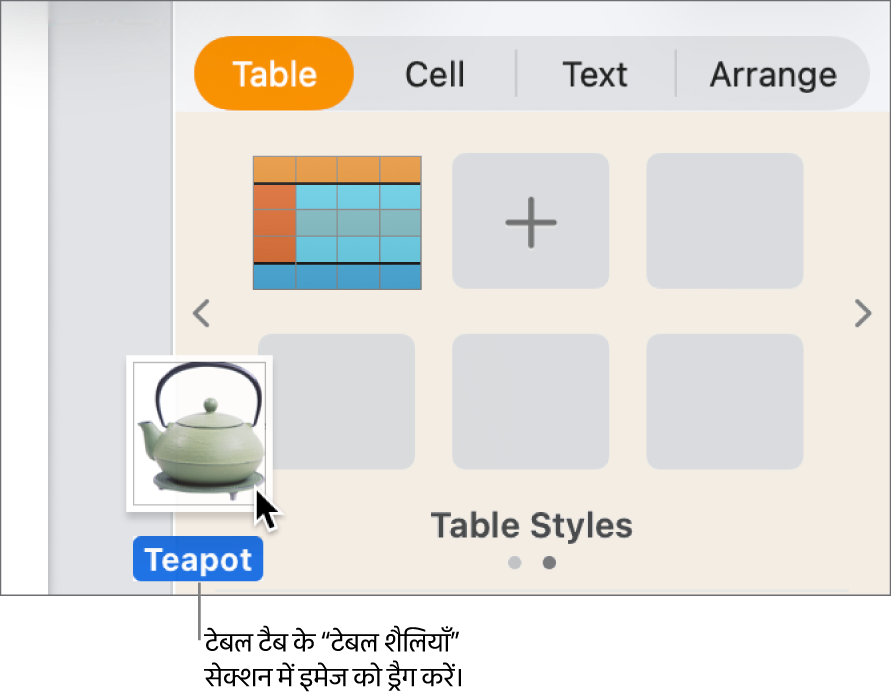The image size is (891, 697).
Task: Show previous table styles with left chevron
Action: point(201,314)
